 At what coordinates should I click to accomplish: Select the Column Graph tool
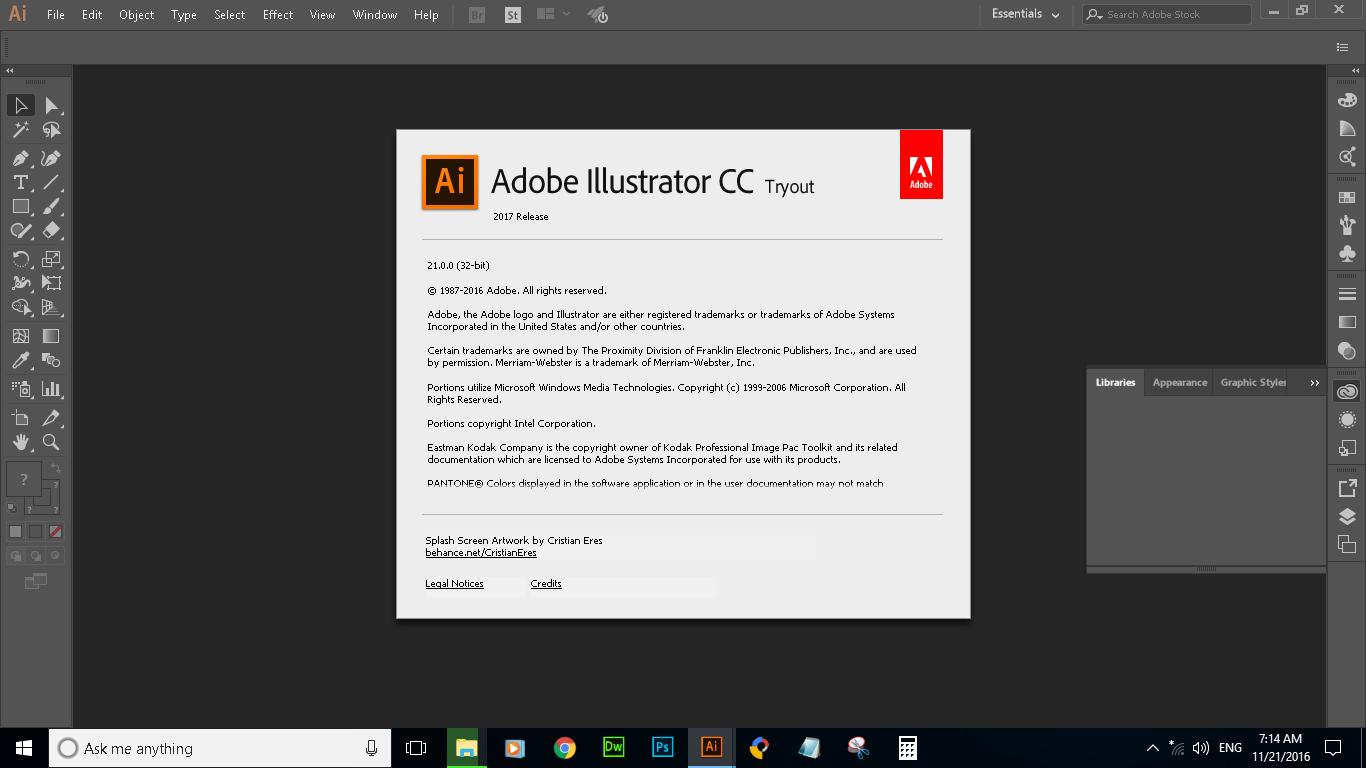click(x=51, y=389)
